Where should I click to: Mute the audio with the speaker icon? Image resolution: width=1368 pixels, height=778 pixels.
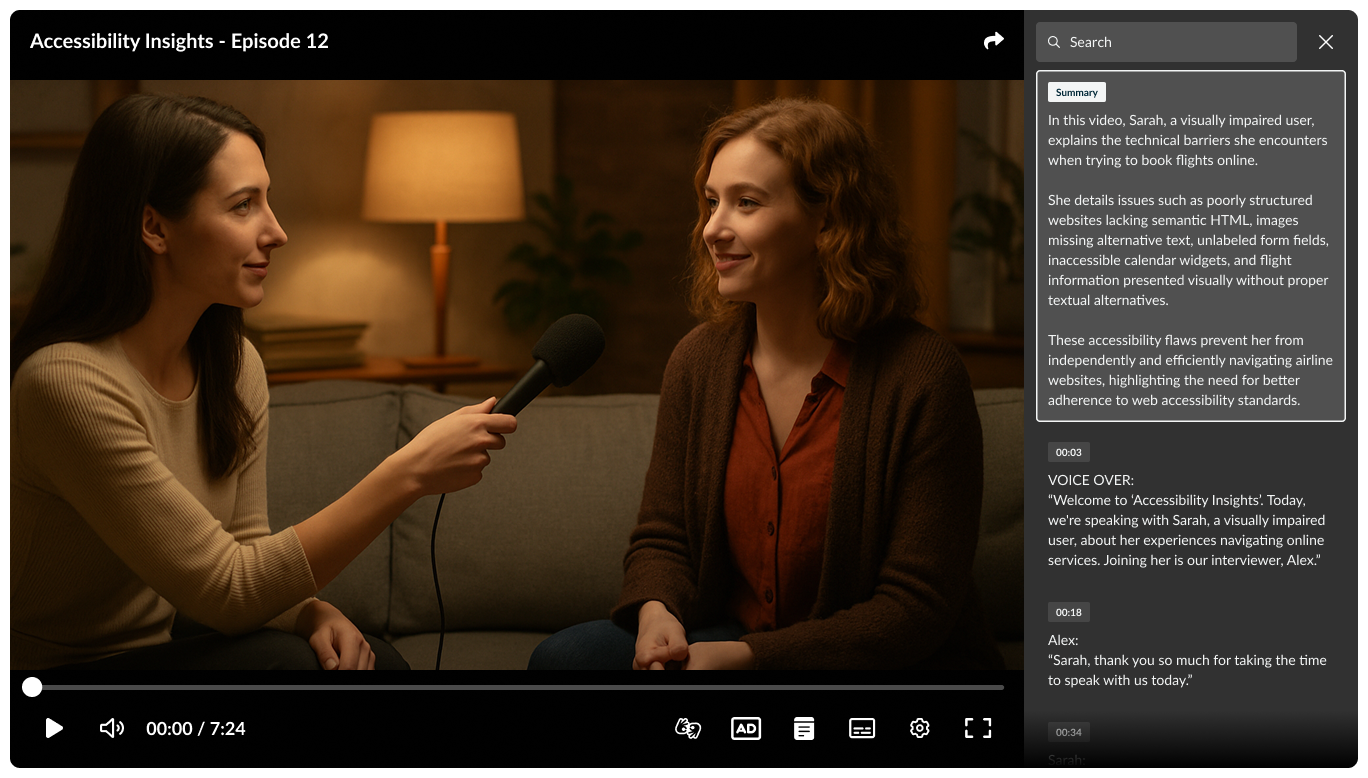click(x=112, y=728)
